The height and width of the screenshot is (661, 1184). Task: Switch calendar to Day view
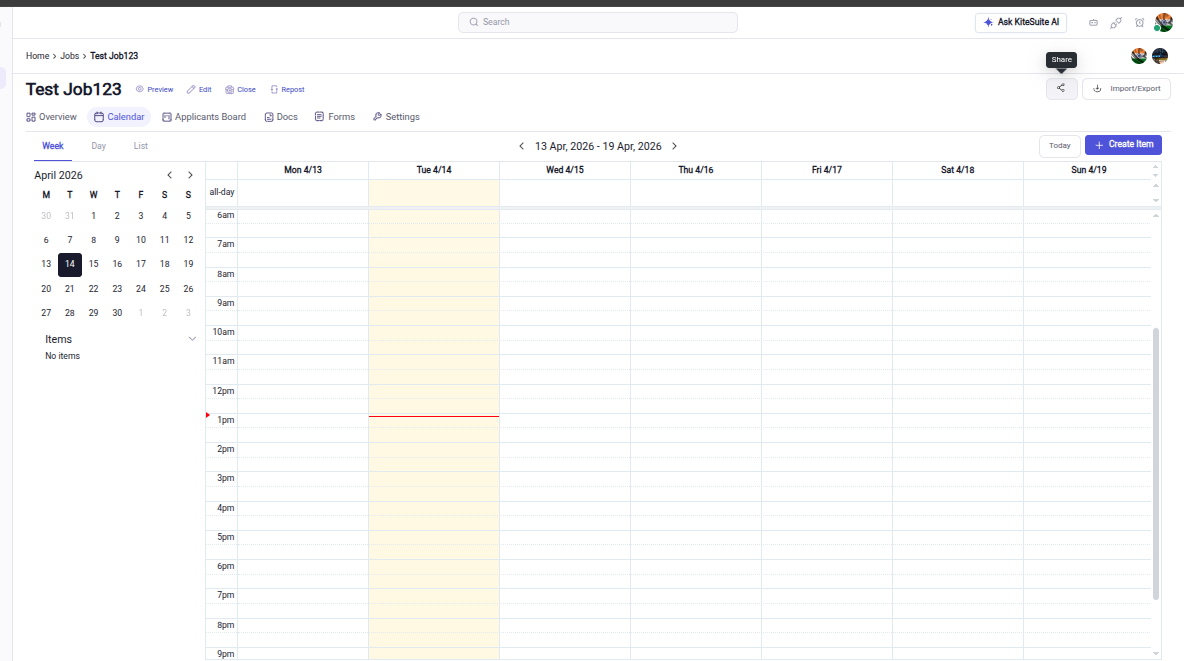pyautogui.click(x=98, y=146)
